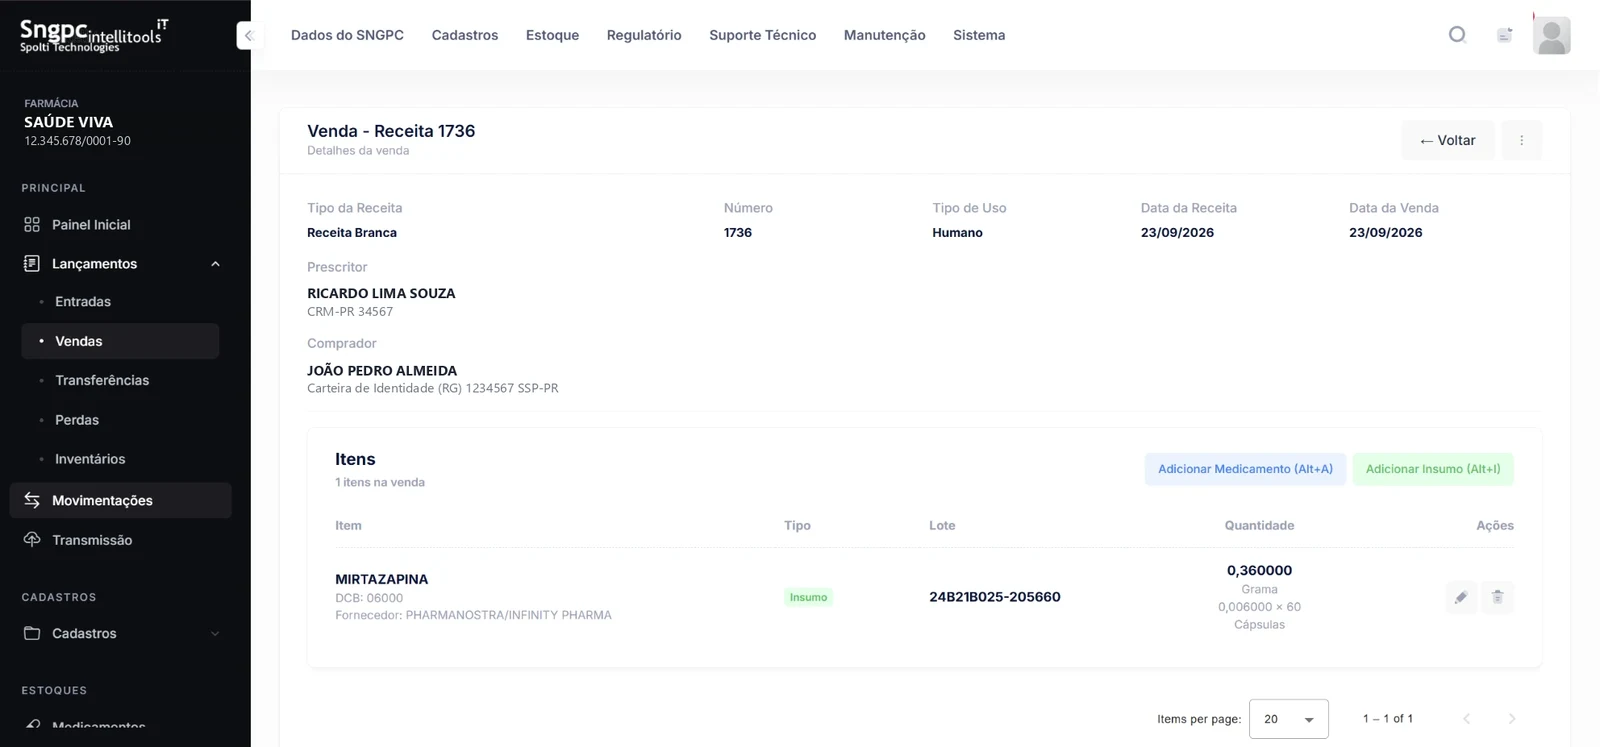Click the Painel Inicial grid icon
The height and width of the screenshot is (747, 1600).
point(32,225)
